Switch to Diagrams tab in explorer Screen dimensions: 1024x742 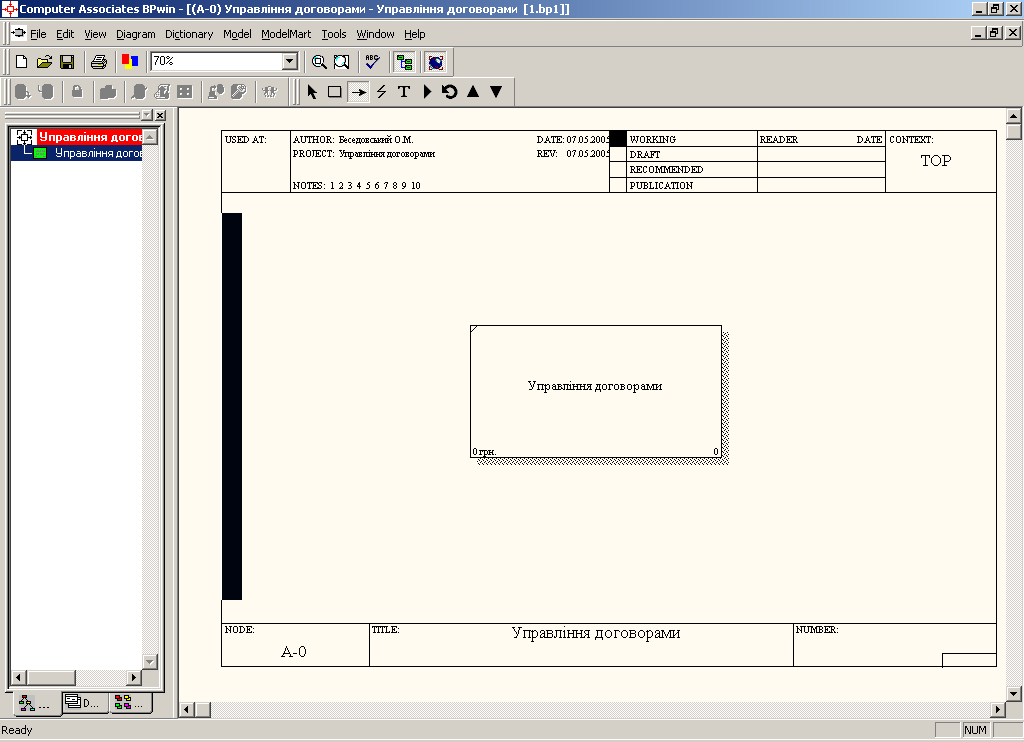tap(83, 703)
